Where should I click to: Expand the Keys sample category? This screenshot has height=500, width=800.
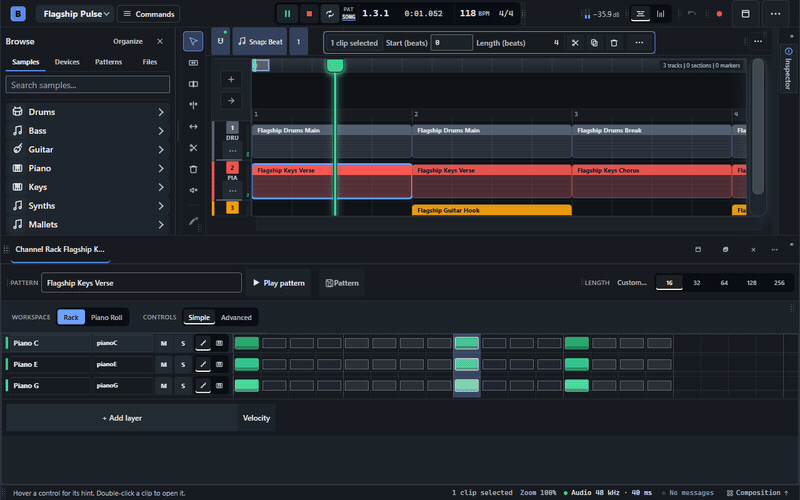[x=88, y=187]
